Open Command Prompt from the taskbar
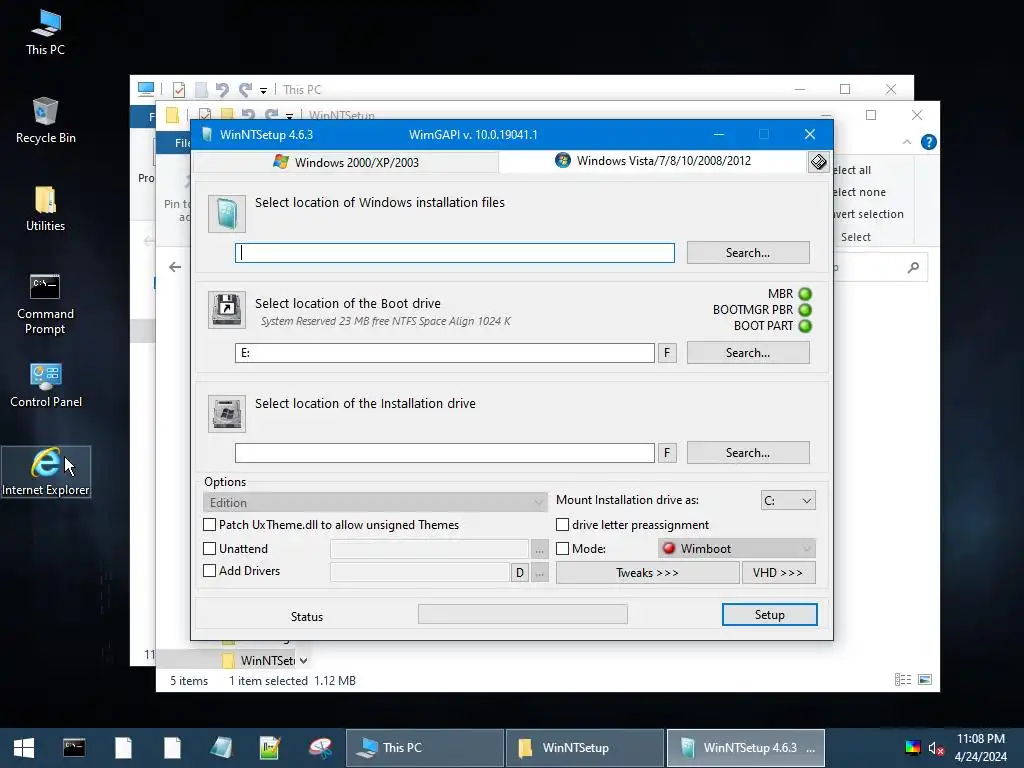This screenshot has width=1024, height=768. [74, 748]
